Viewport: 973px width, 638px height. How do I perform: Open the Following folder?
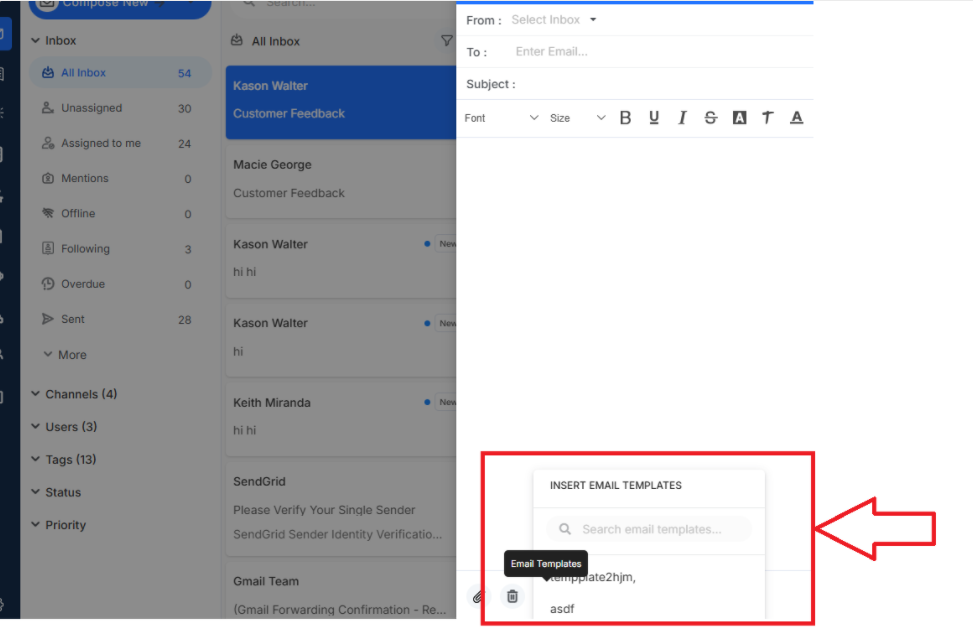(x=120, y=249)
